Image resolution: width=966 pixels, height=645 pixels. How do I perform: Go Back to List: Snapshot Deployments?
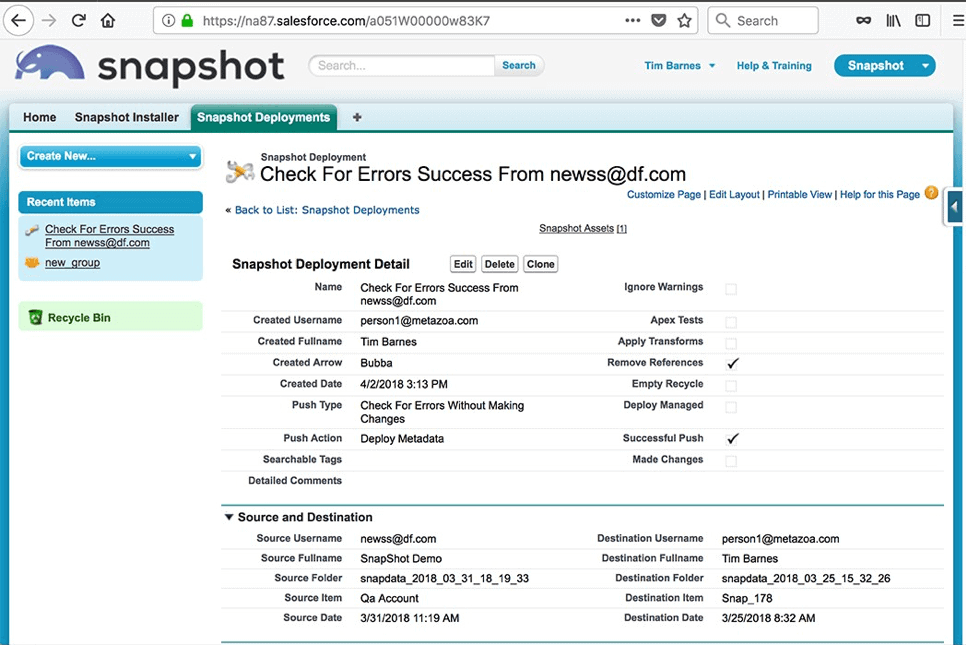click(327, 209)
